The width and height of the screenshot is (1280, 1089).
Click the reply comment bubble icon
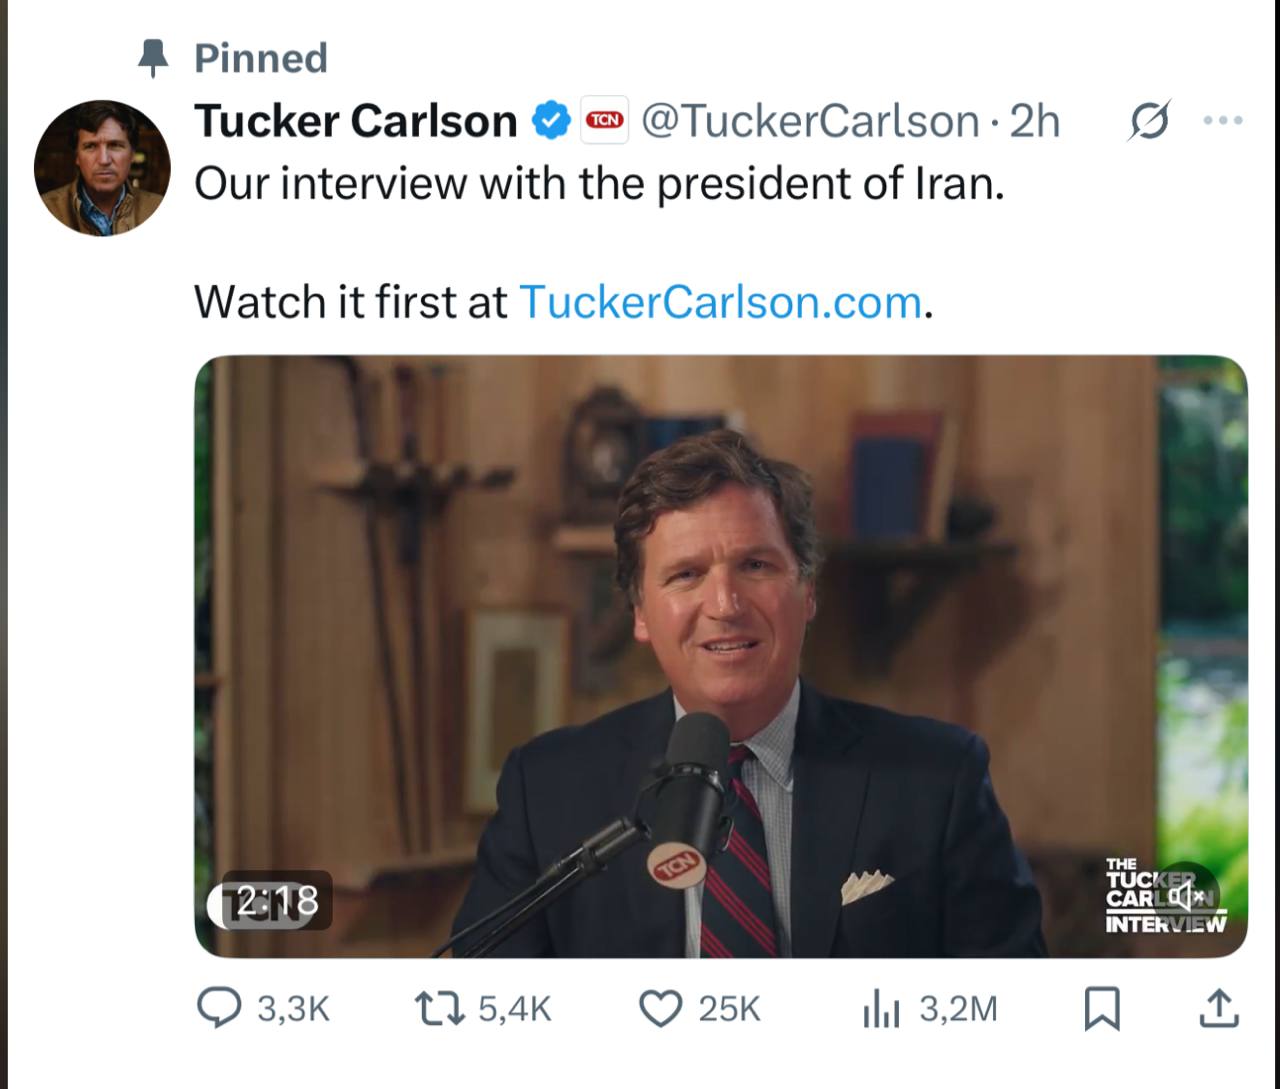(219, 1008)
